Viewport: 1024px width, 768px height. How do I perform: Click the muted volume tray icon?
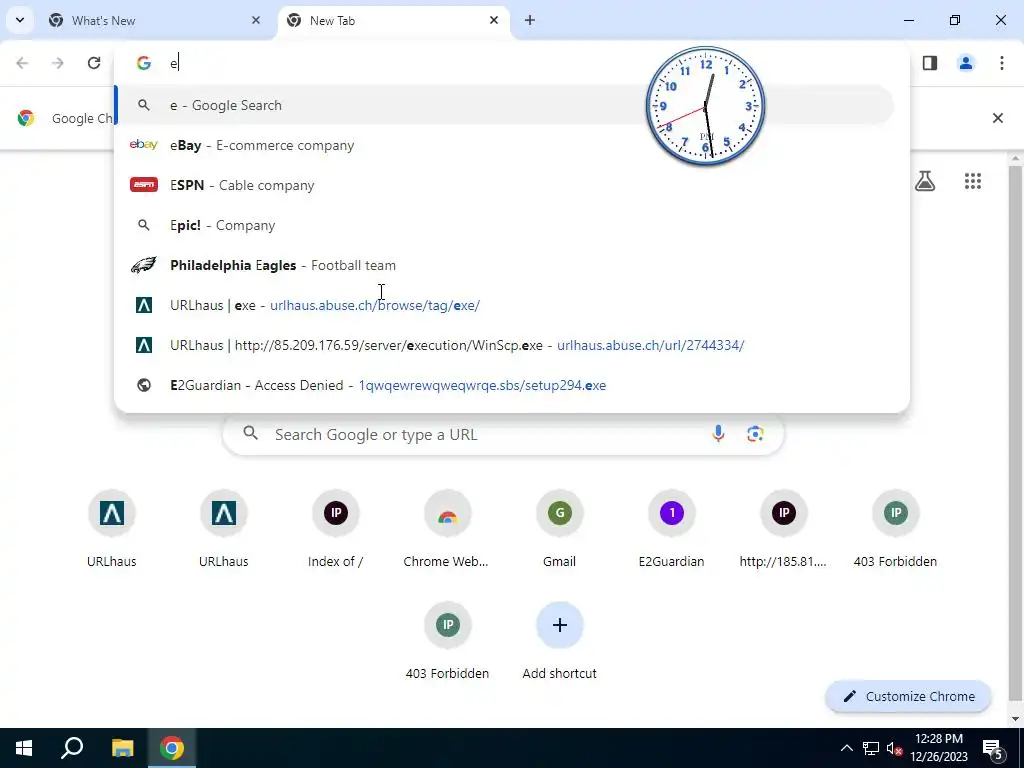pos(894,748)
